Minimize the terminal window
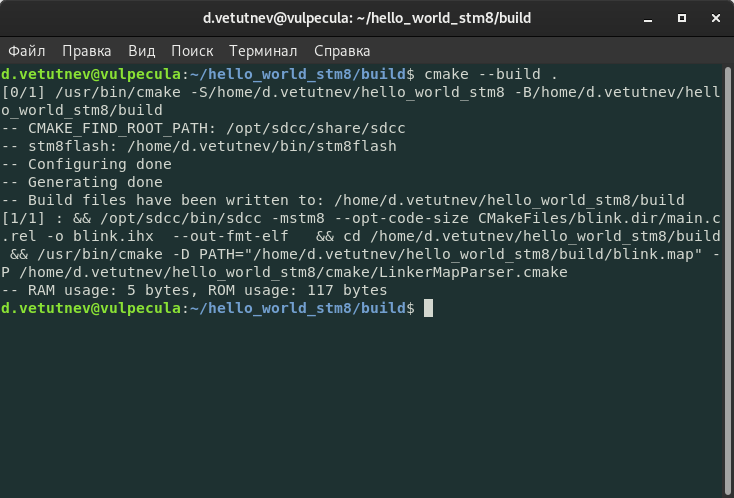 pos(648,18)
